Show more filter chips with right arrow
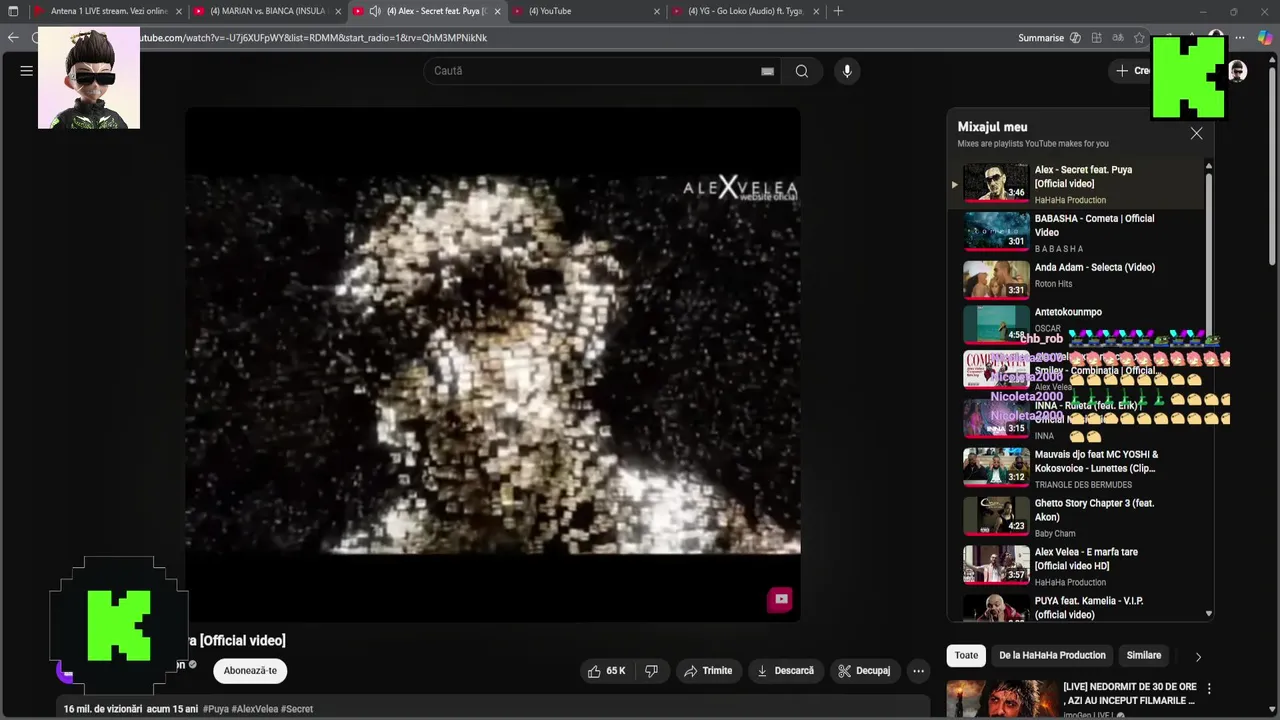This screenshot has height=720, width=1280. pos(1198,657)
